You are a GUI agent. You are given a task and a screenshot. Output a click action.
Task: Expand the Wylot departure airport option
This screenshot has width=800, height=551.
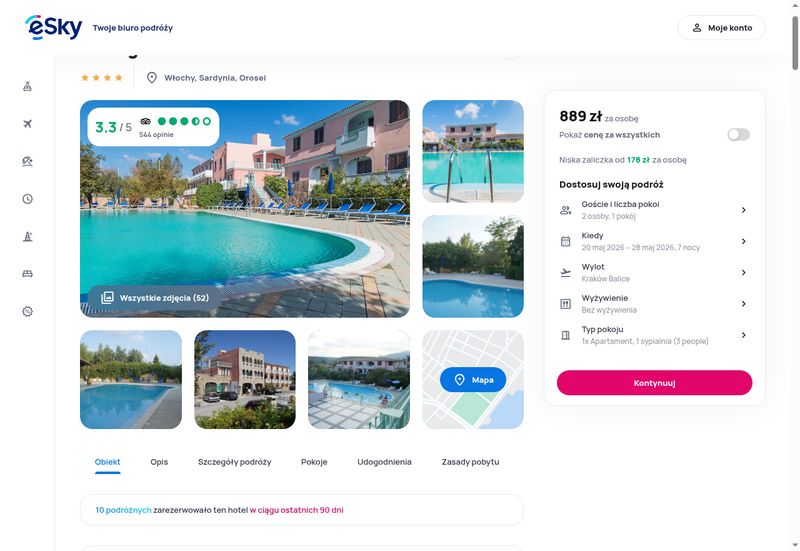click(x=654, y=272)
